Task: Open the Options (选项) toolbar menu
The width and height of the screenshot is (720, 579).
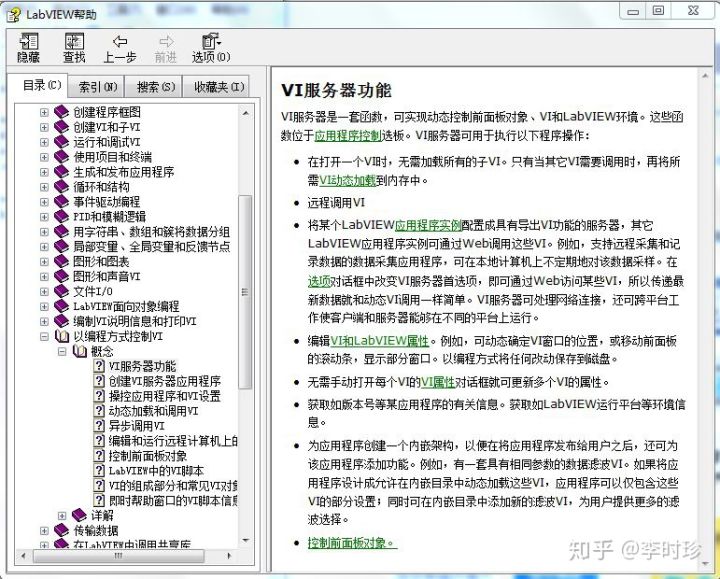Action: [211, 48]
